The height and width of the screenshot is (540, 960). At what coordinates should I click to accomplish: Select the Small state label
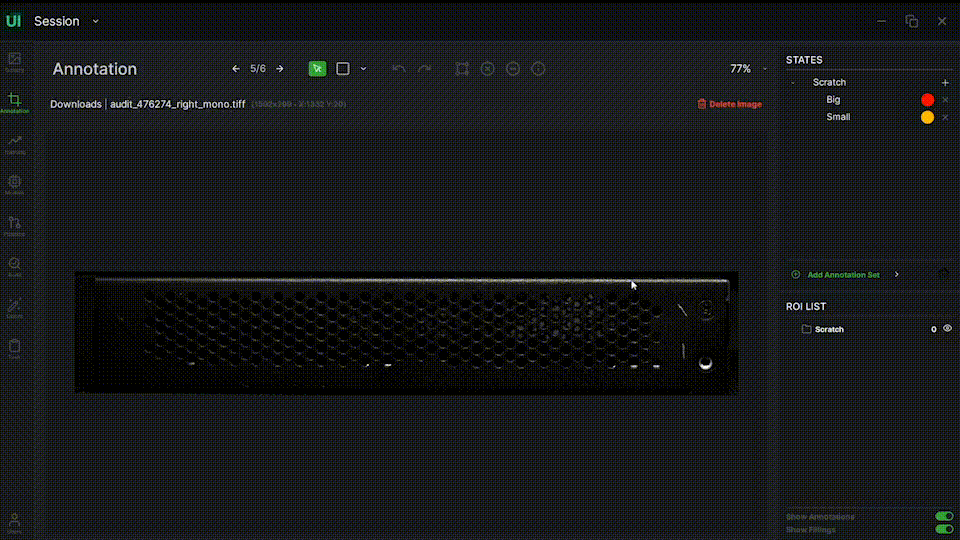tap(838, 117)
